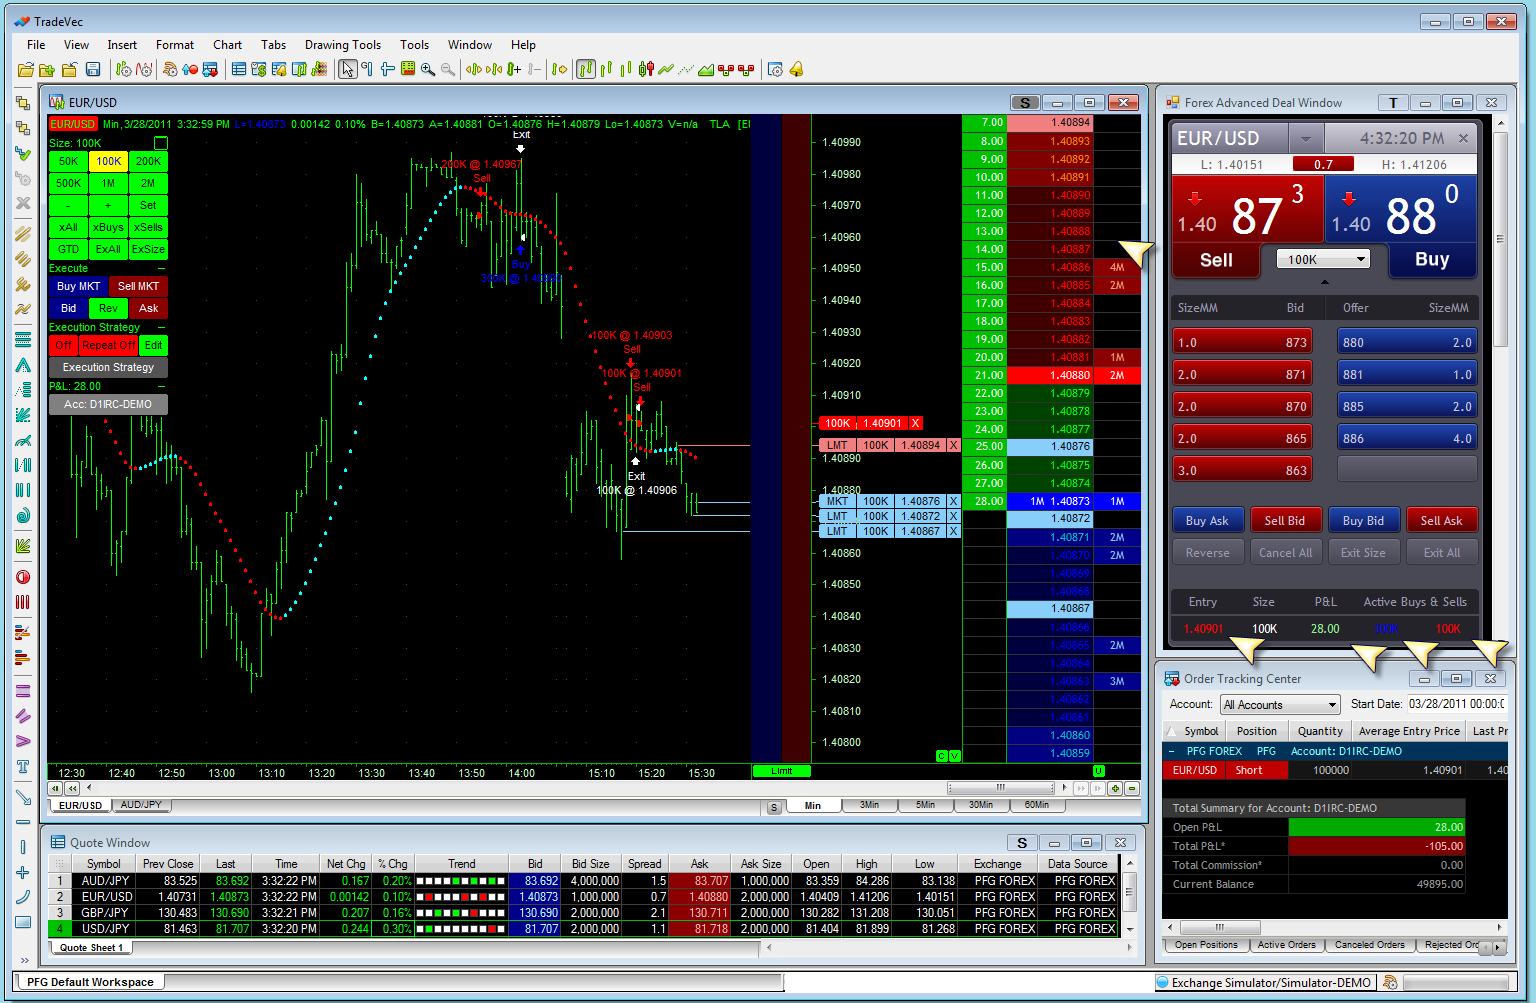
Task: Click the T button in Forex Deal Window title
Action: (x=1393, y=102)
